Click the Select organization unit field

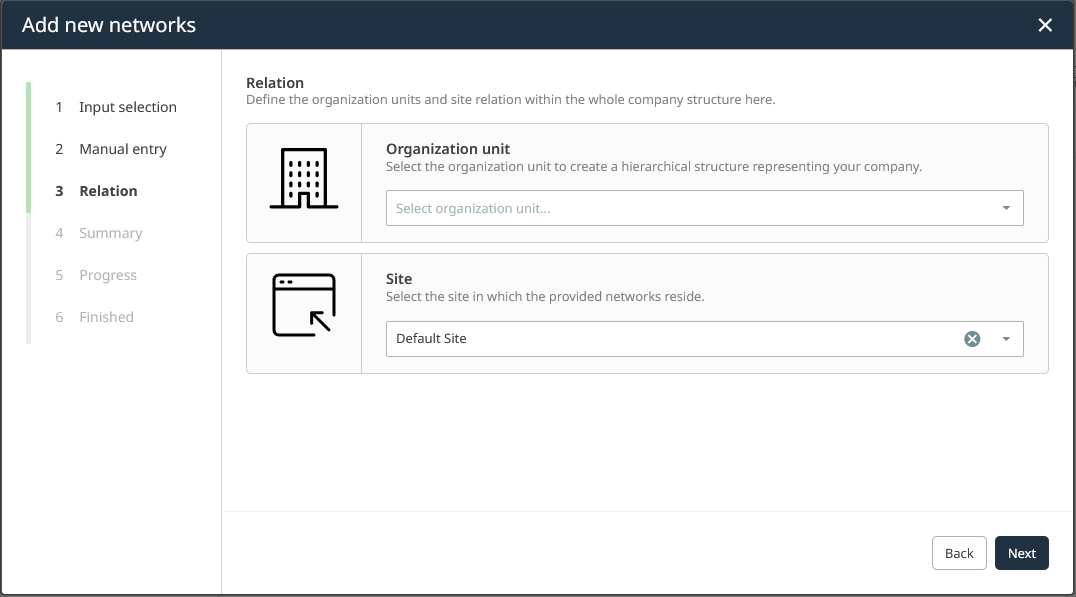point(690,208)
